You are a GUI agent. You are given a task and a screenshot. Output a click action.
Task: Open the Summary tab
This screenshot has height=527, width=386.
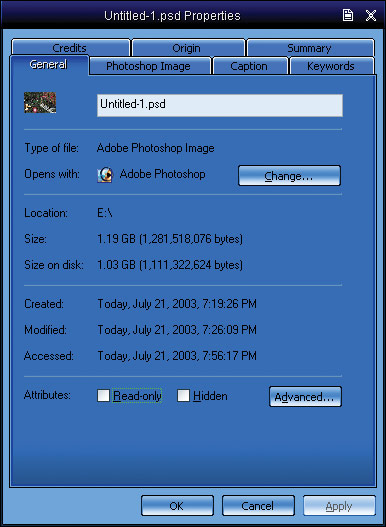pyautogui.click(x=309, y=48)
